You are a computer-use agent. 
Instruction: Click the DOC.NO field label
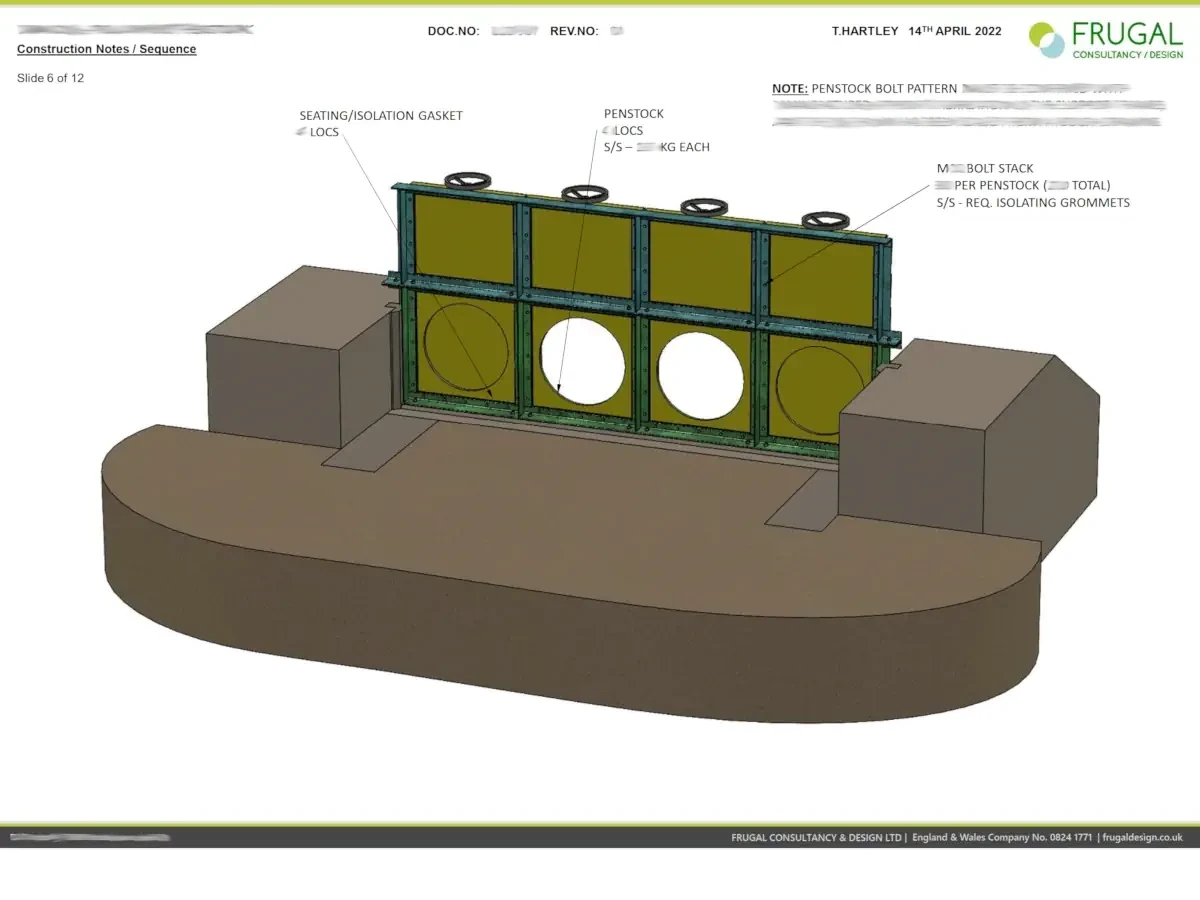453,31
